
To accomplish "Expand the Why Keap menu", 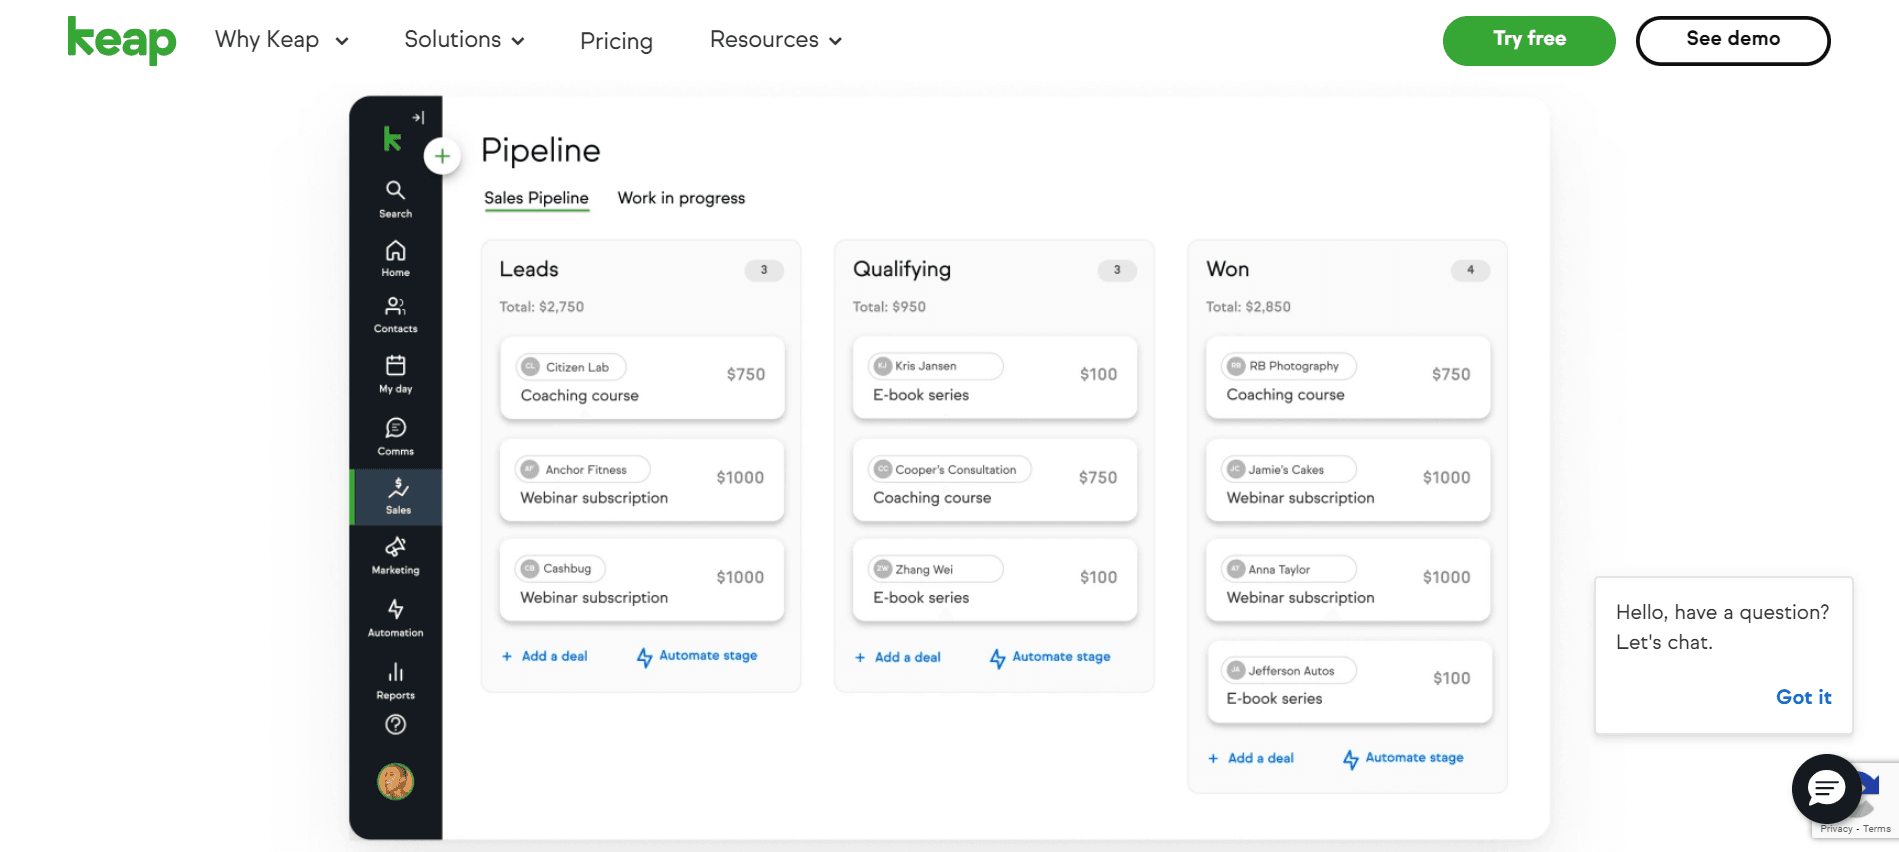I will tap(282, 40).
